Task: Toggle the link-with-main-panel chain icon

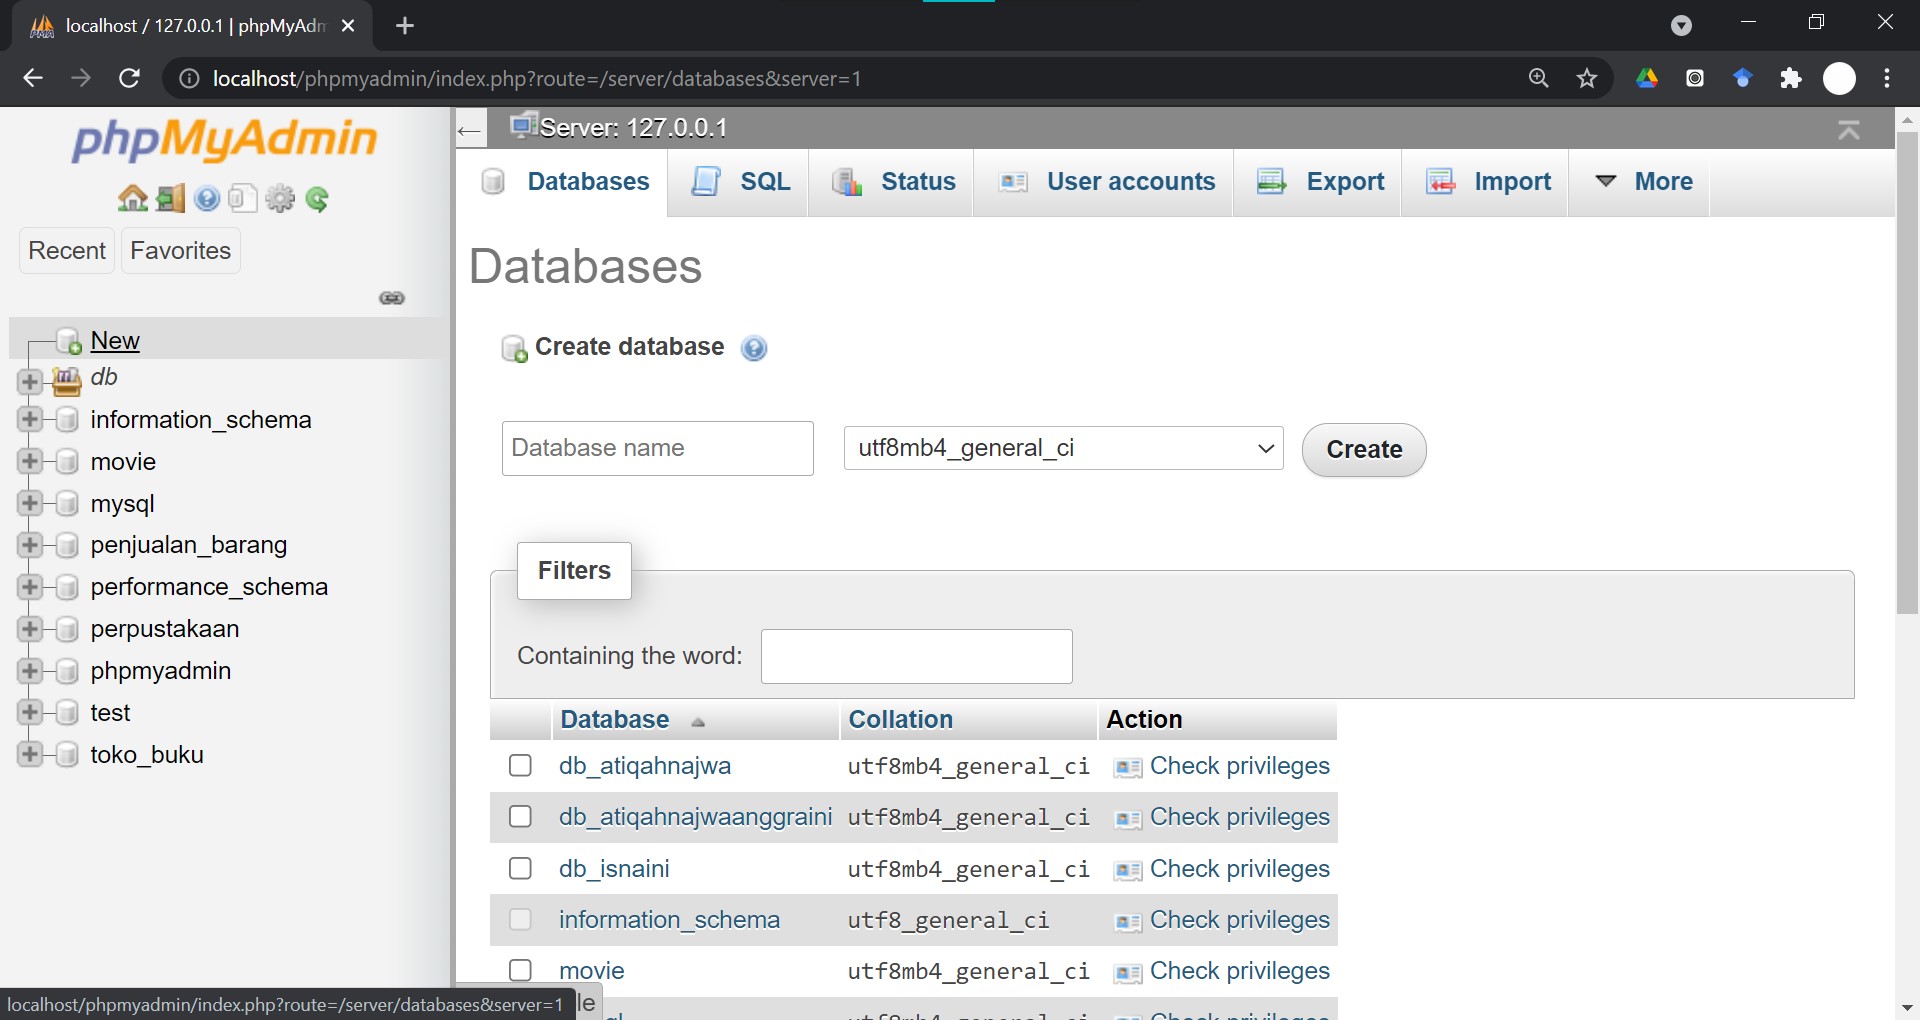Action: point(391,298)
